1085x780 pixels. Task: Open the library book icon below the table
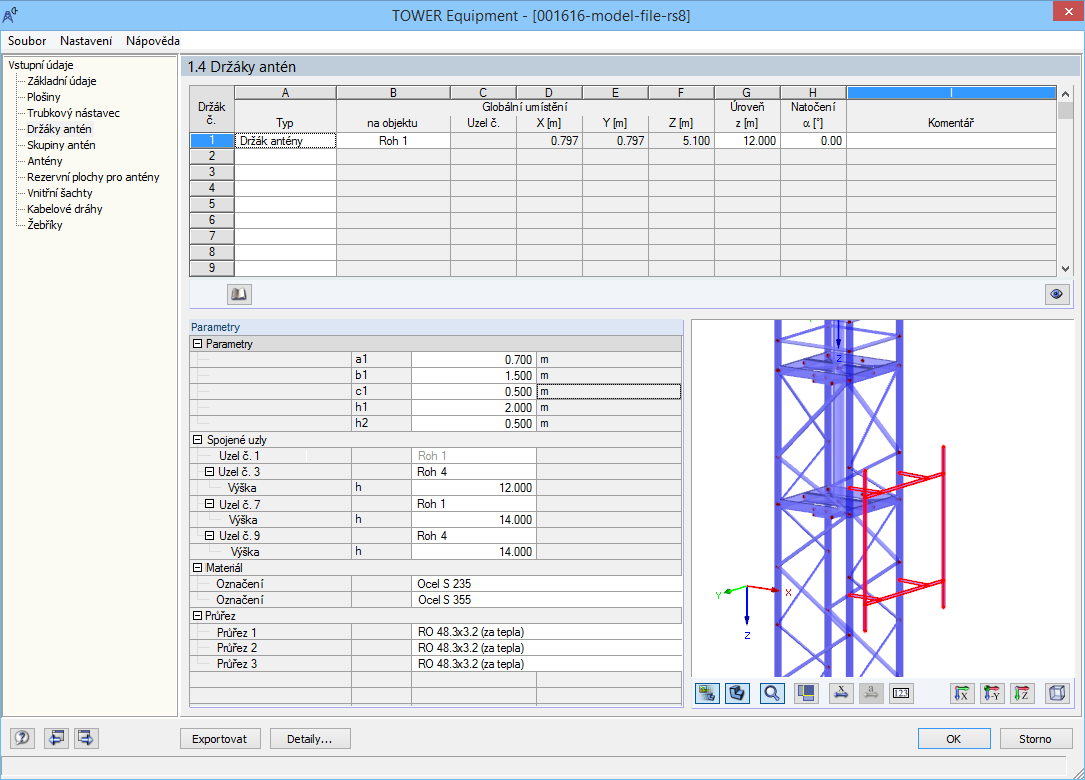point(239,294)
